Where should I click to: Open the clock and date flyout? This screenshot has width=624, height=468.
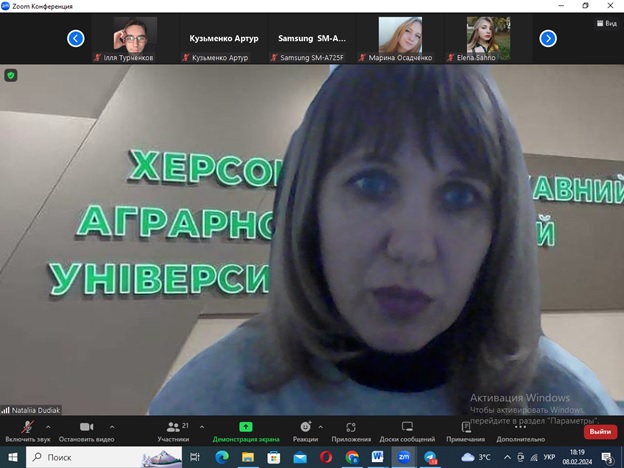click(x=577, y=457)
